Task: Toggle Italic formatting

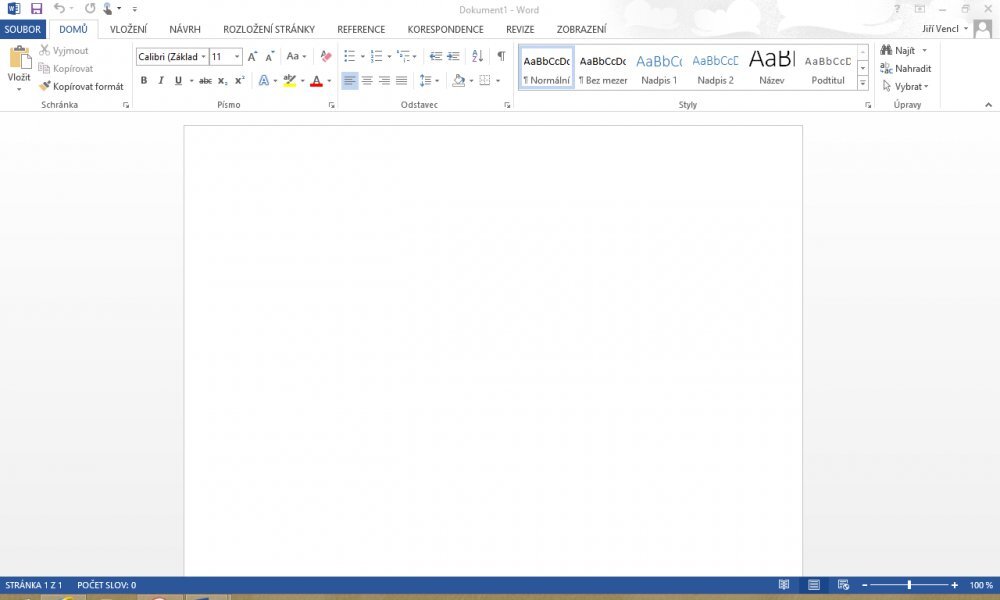Action: 160,81
